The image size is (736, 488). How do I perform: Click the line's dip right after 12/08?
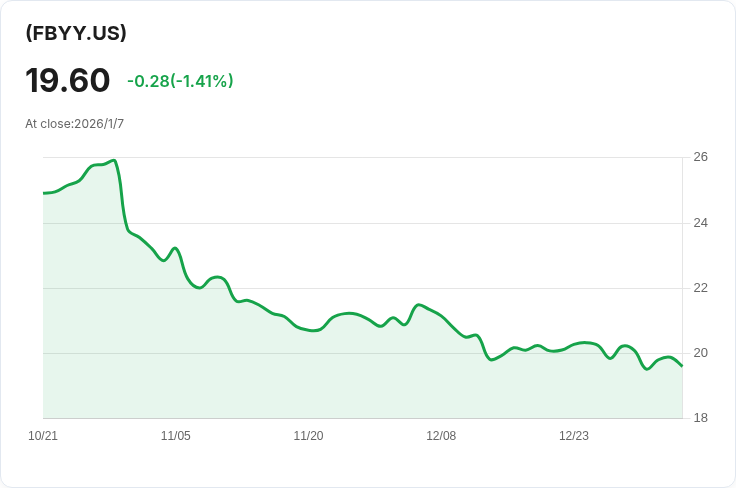[491, 359]
